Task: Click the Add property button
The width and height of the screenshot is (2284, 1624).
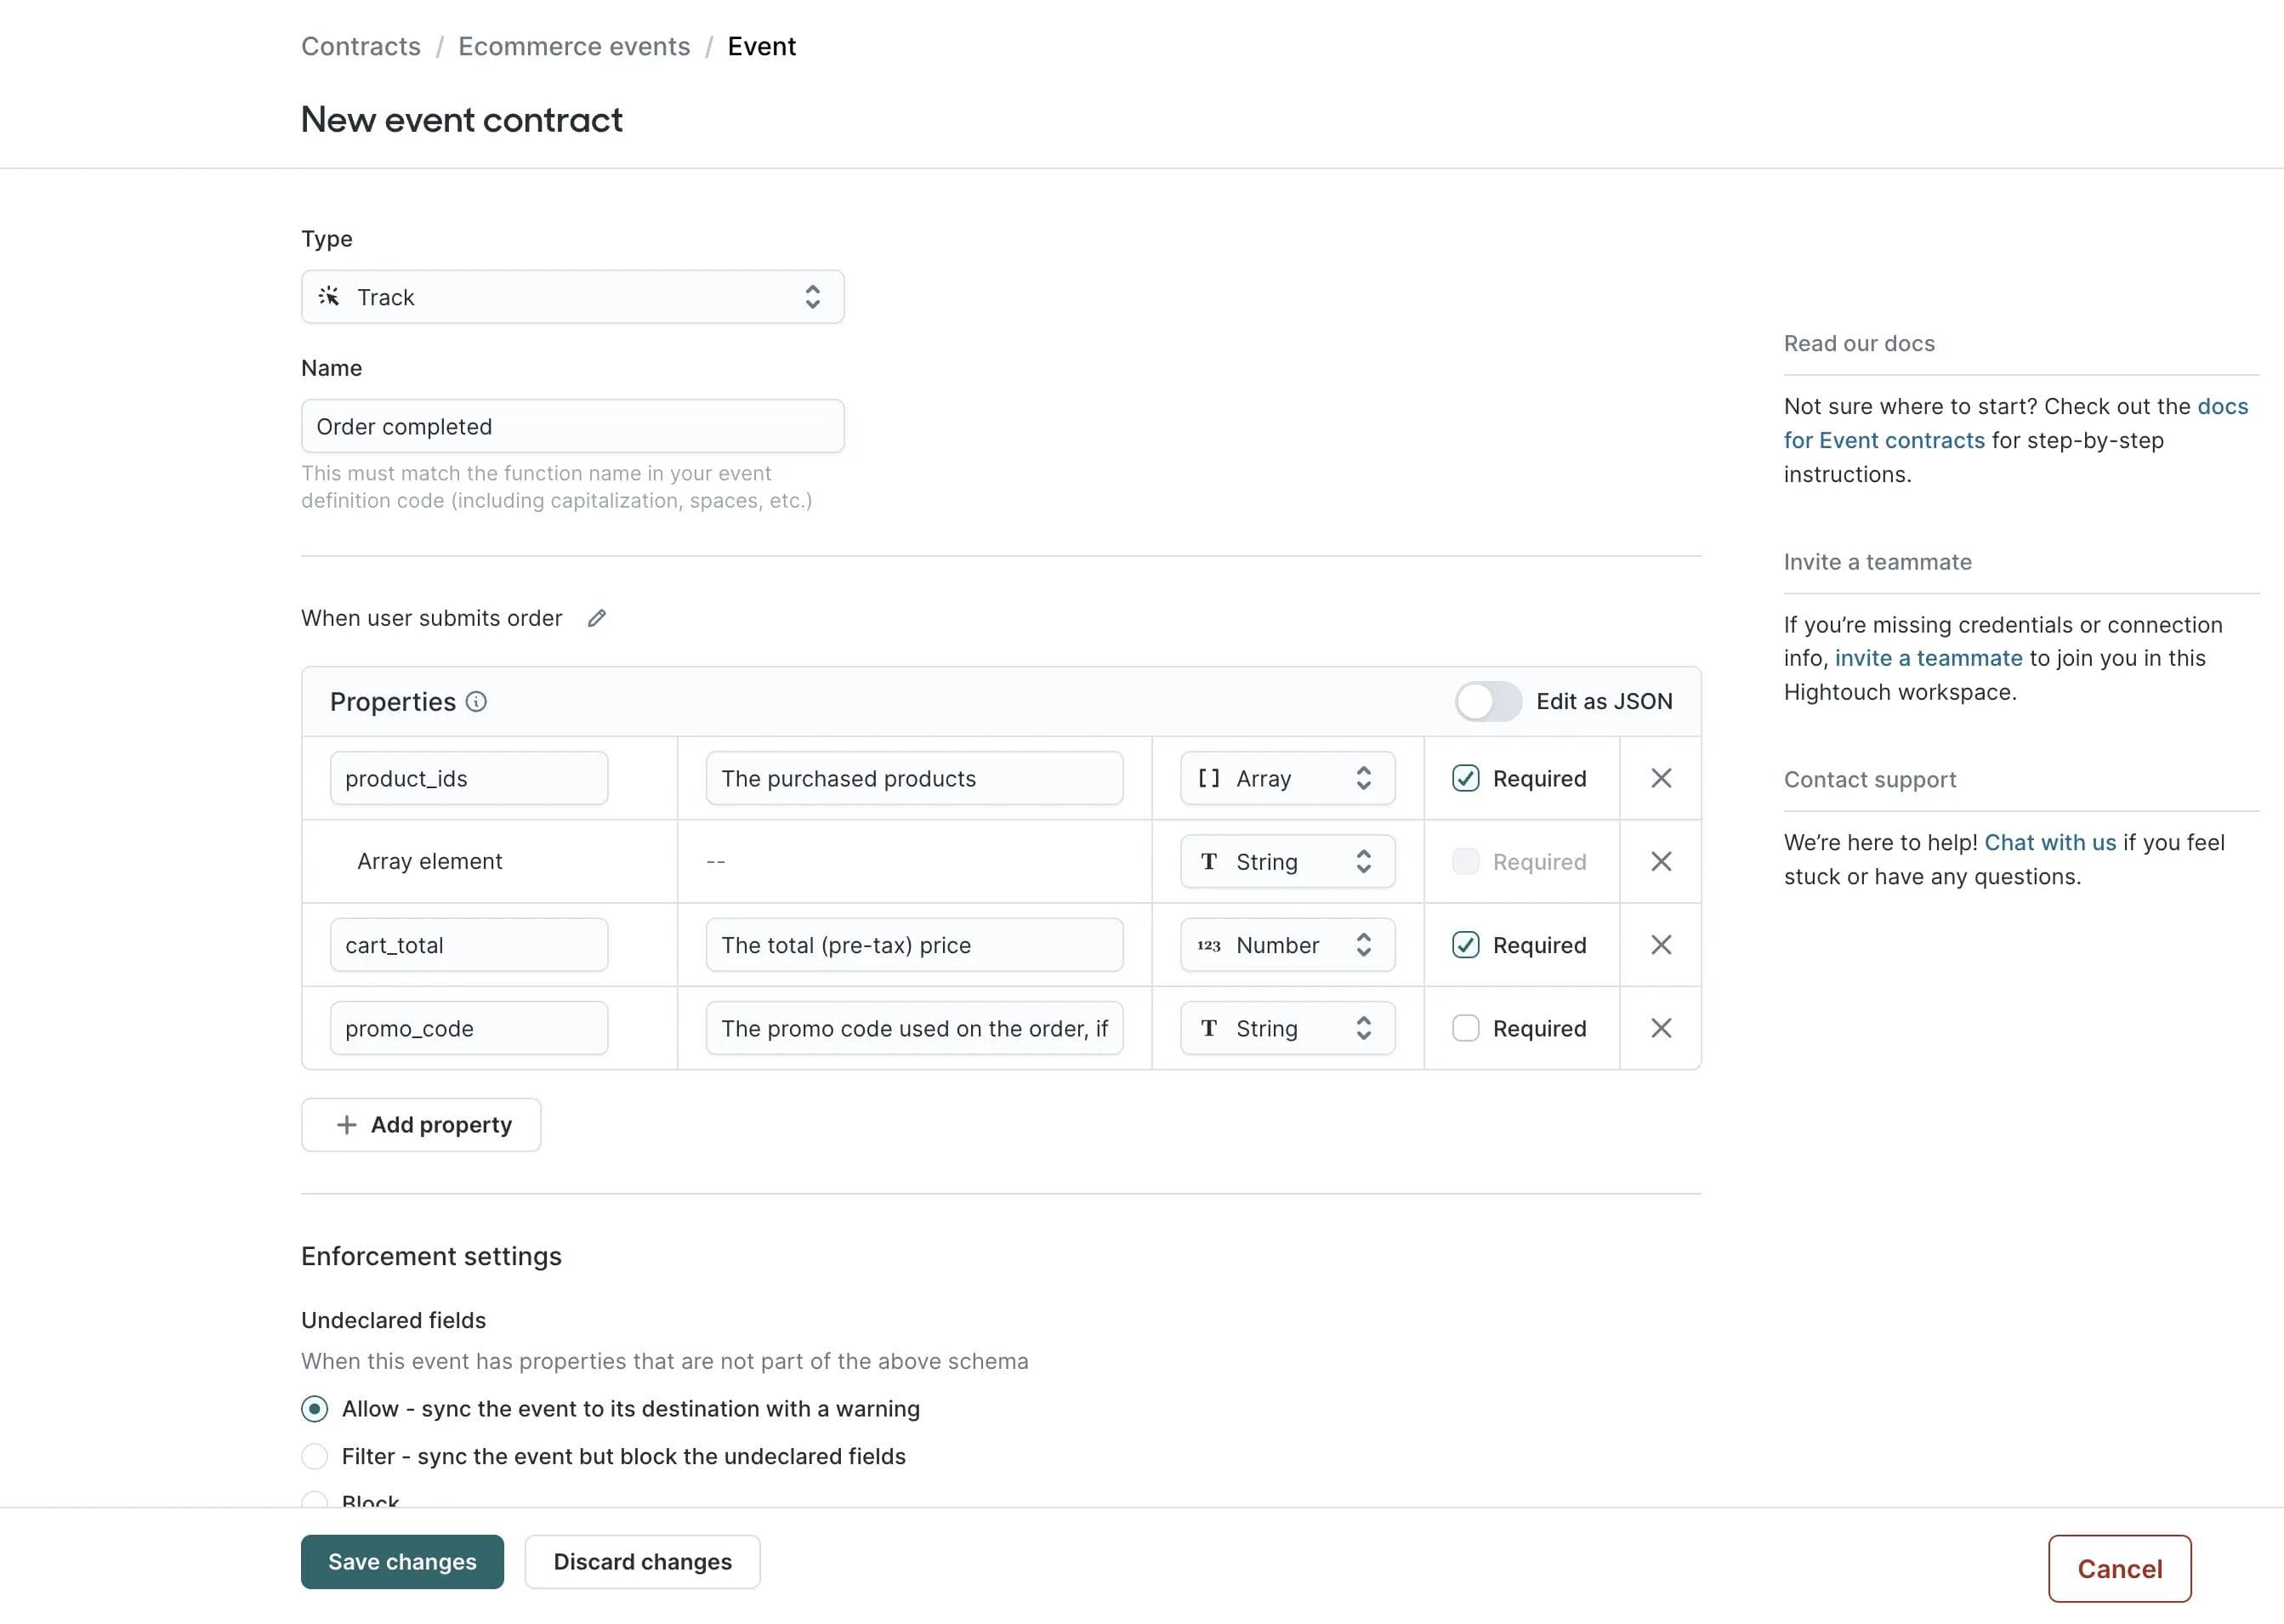Action: pos(420,1124)
